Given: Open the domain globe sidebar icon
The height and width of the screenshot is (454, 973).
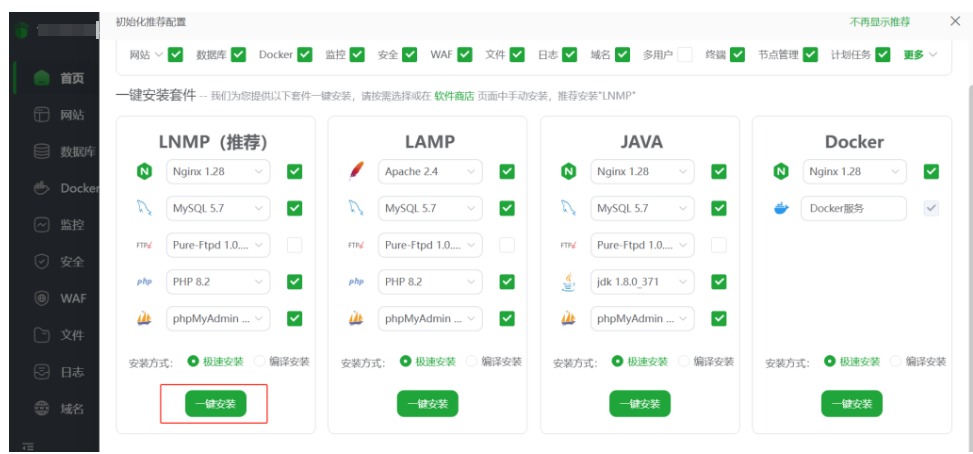Looking at the screenshot, I should coord(42,408).
